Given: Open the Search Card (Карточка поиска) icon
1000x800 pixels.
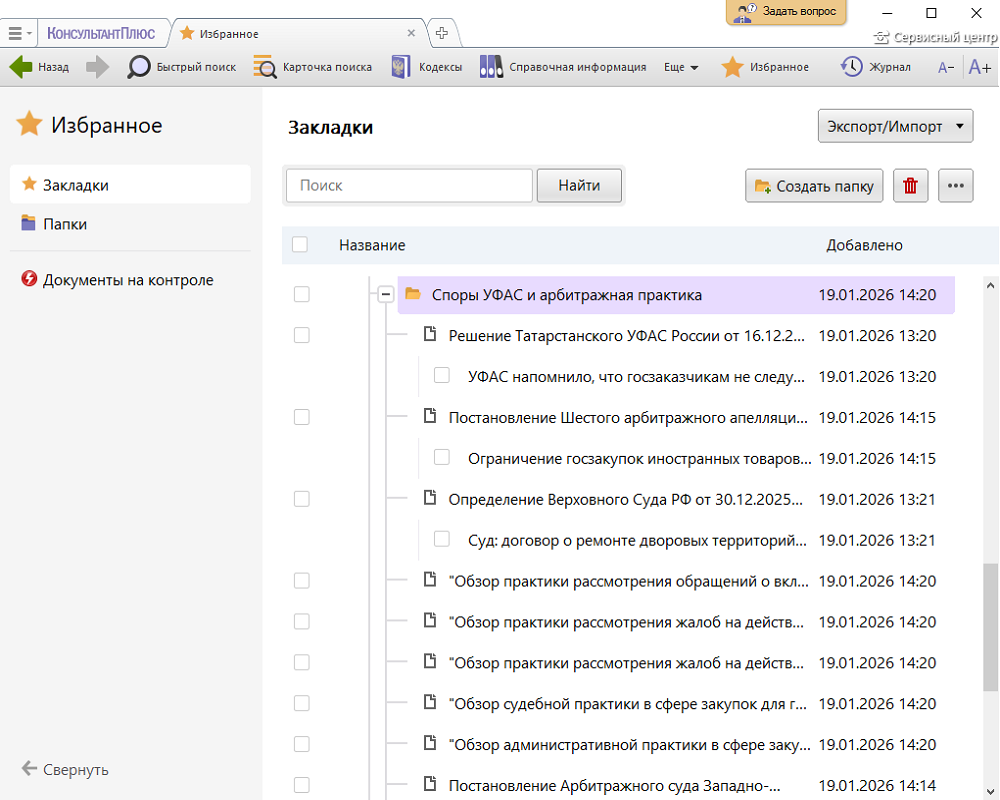Looking at the screenshot, I should pyautogui.click(x=265, y=67).
